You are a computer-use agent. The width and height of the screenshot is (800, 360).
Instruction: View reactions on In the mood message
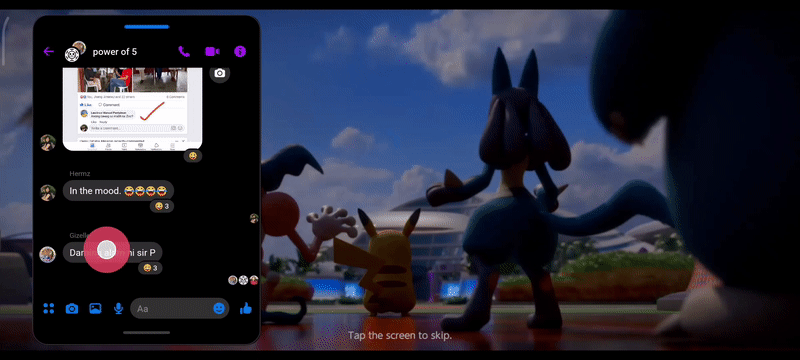coord(162,206)
